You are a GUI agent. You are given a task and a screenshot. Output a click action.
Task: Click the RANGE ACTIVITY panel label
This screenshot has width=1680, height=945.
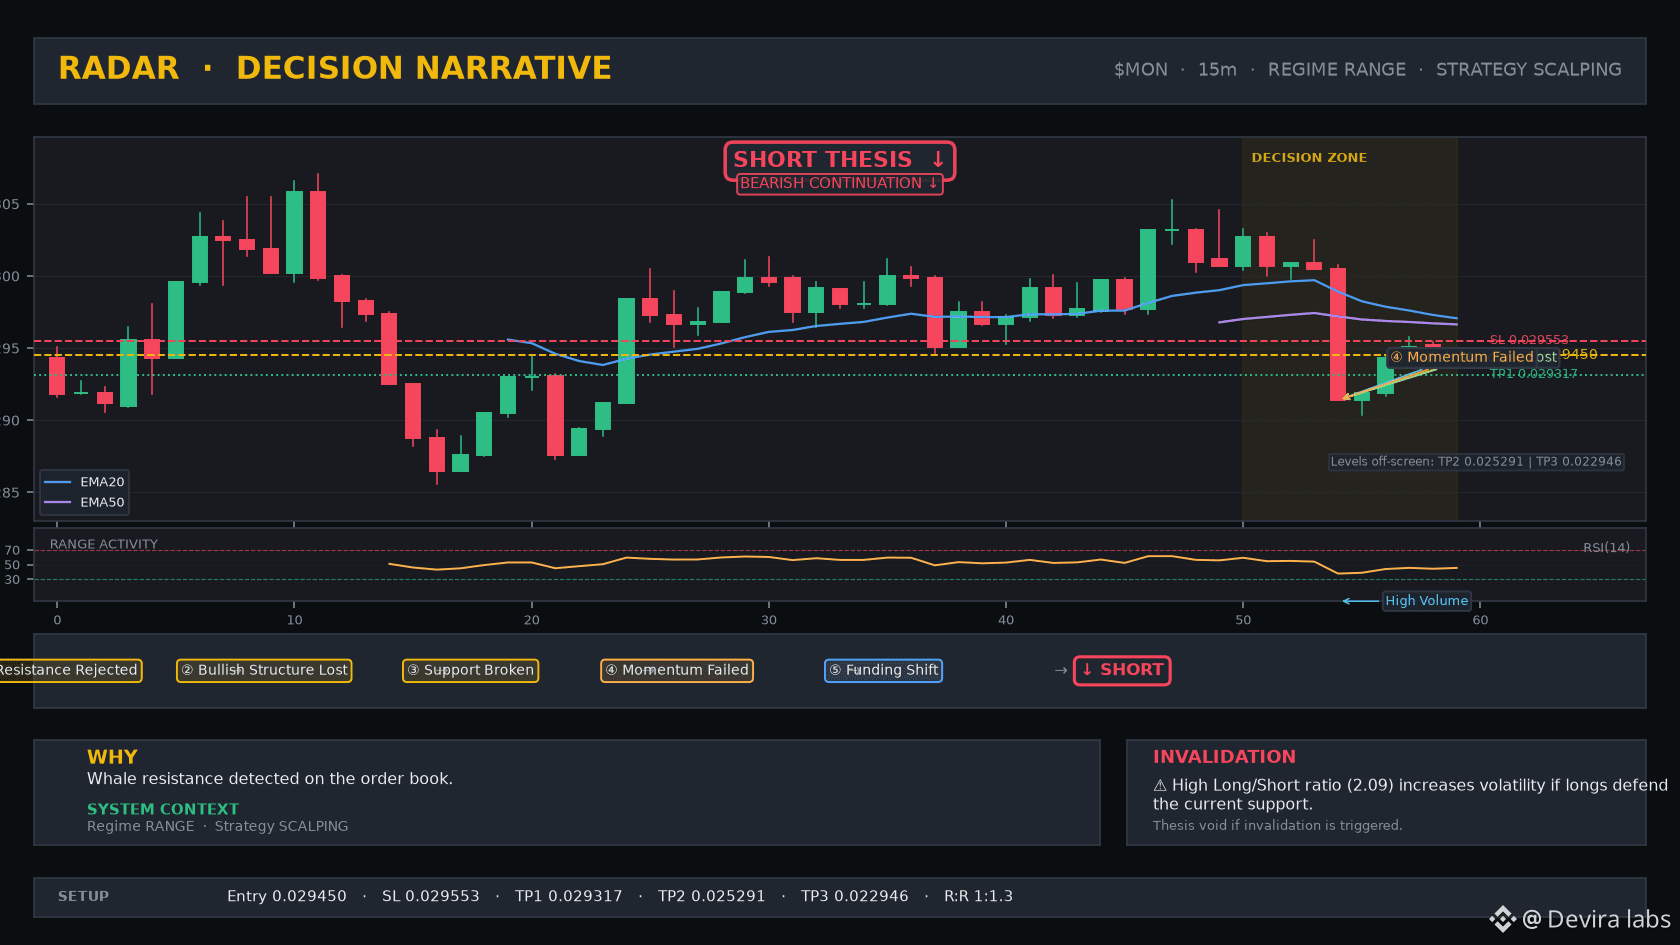[x=104, y=545]
